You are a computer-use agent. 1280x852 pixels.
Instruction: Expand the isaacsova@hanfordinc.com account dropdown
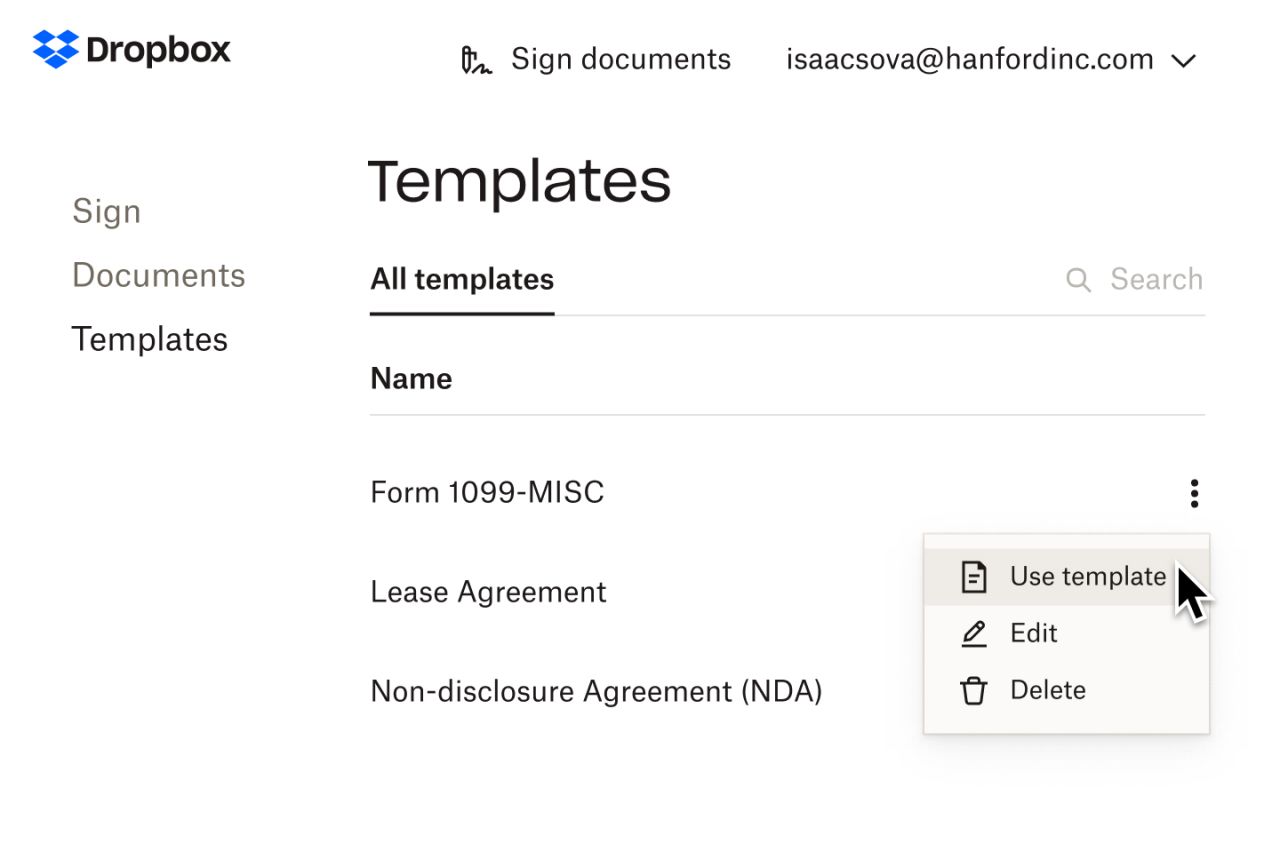pos(1183,59)
